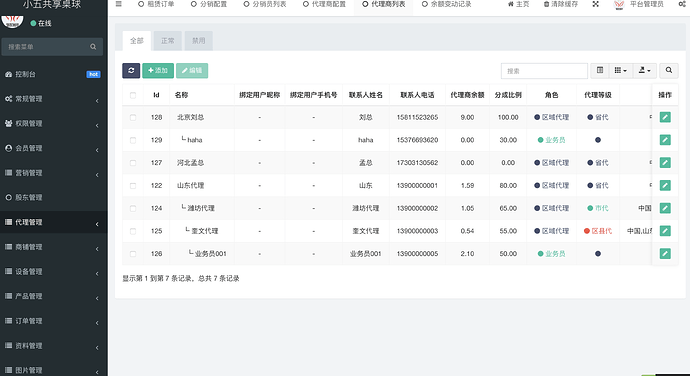The image size is (690, 376).
Task: Click the 清除缓存 trash icon
Action: pyautogui.click(x=546, y=4)
